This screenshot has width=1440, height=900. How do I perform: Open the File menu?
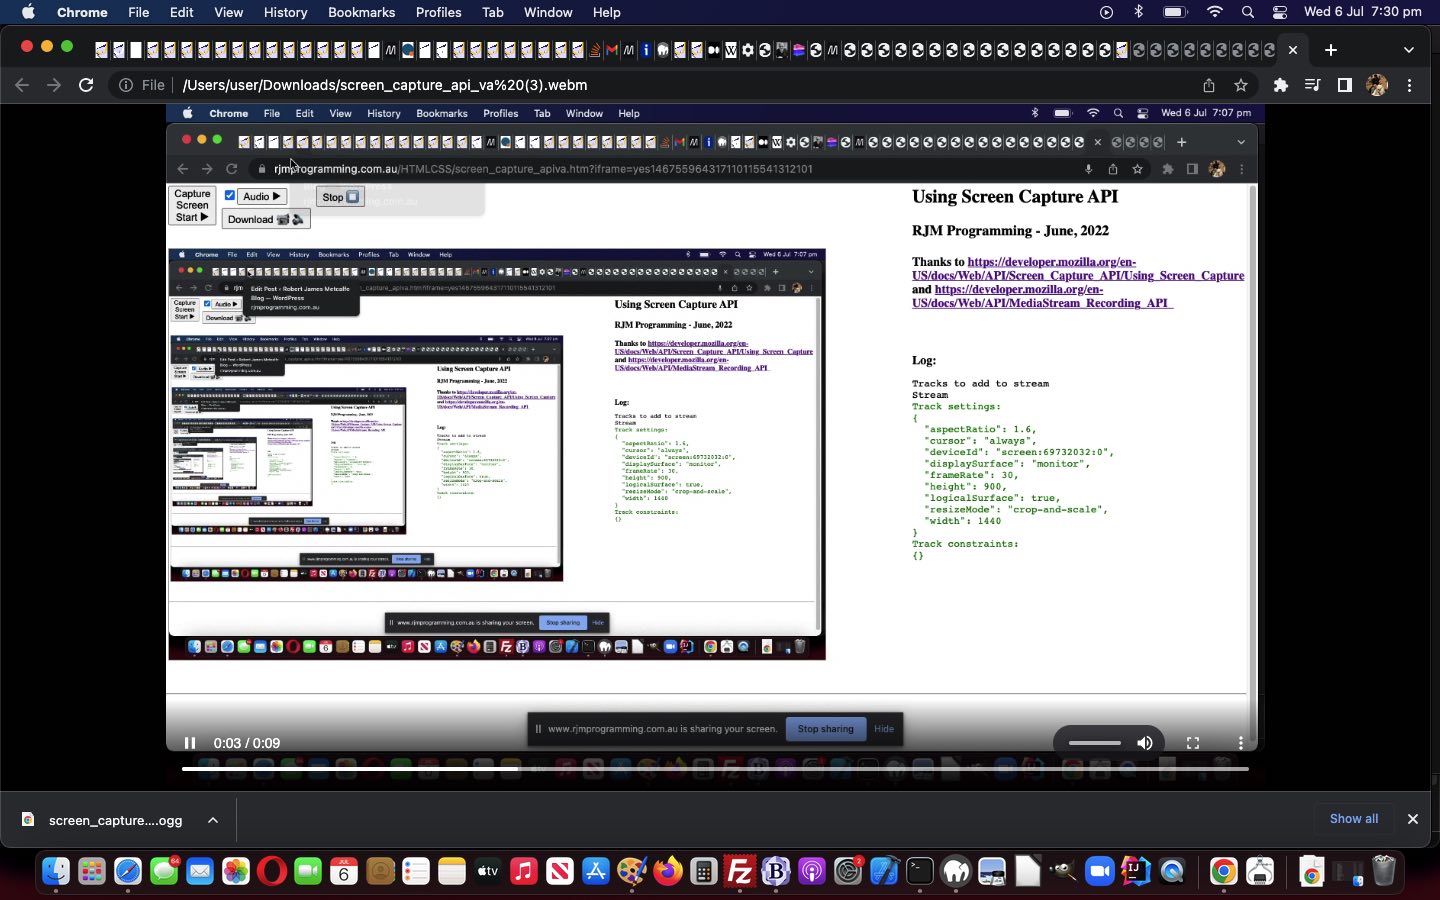[x=139, y=12]
